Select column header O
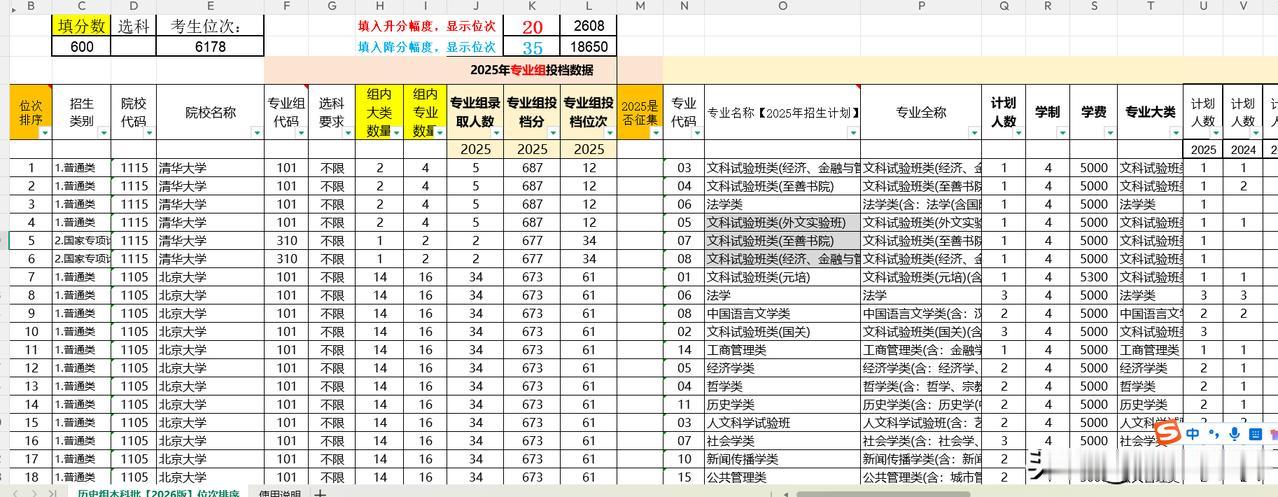 coord(782,7)
